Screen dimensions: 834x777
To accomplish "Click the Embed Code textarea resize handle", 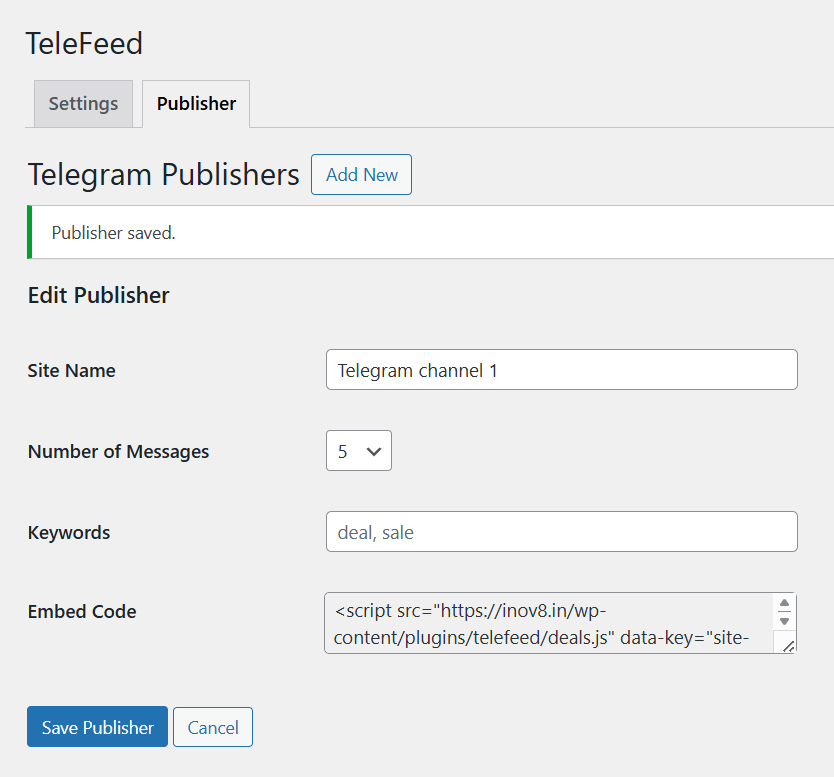I will (x=789, y=646).
